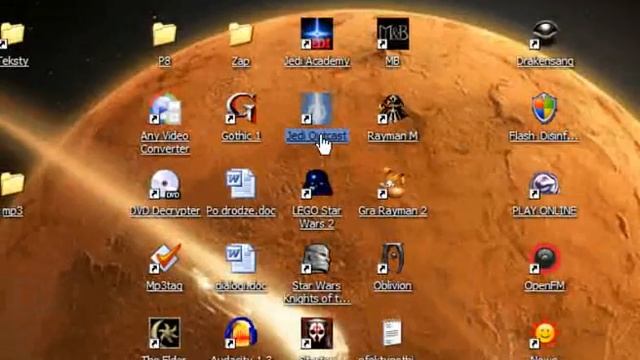Click the "Gothic 1" label text
The width and height of the screenshot is (640, 360).
(x=241, y=136)
